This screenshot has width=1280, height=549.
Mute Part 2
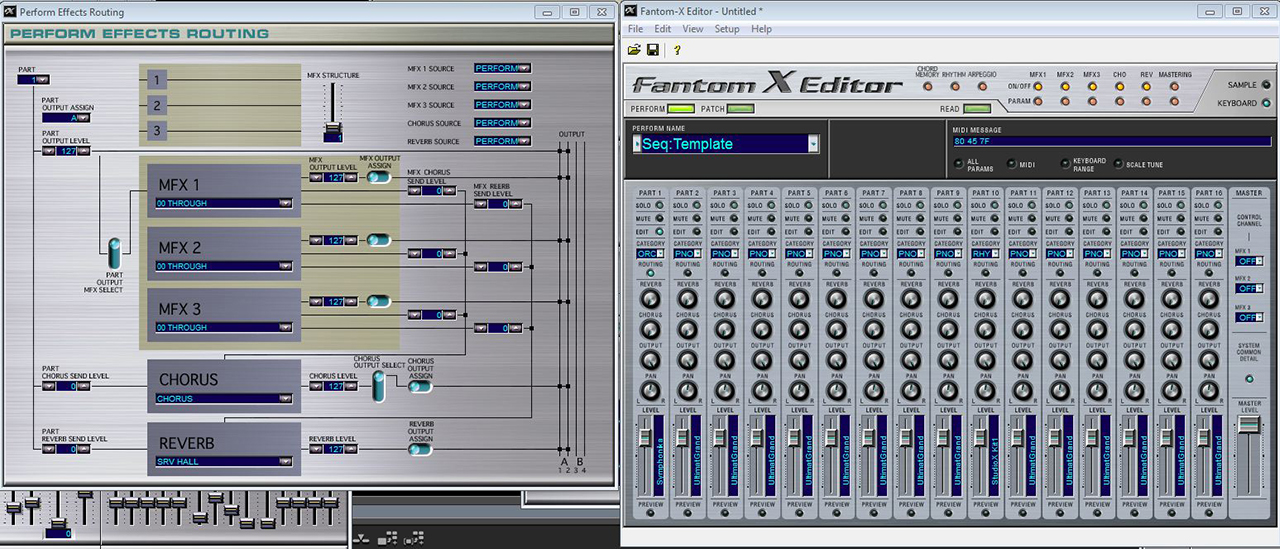coord(696,218)
